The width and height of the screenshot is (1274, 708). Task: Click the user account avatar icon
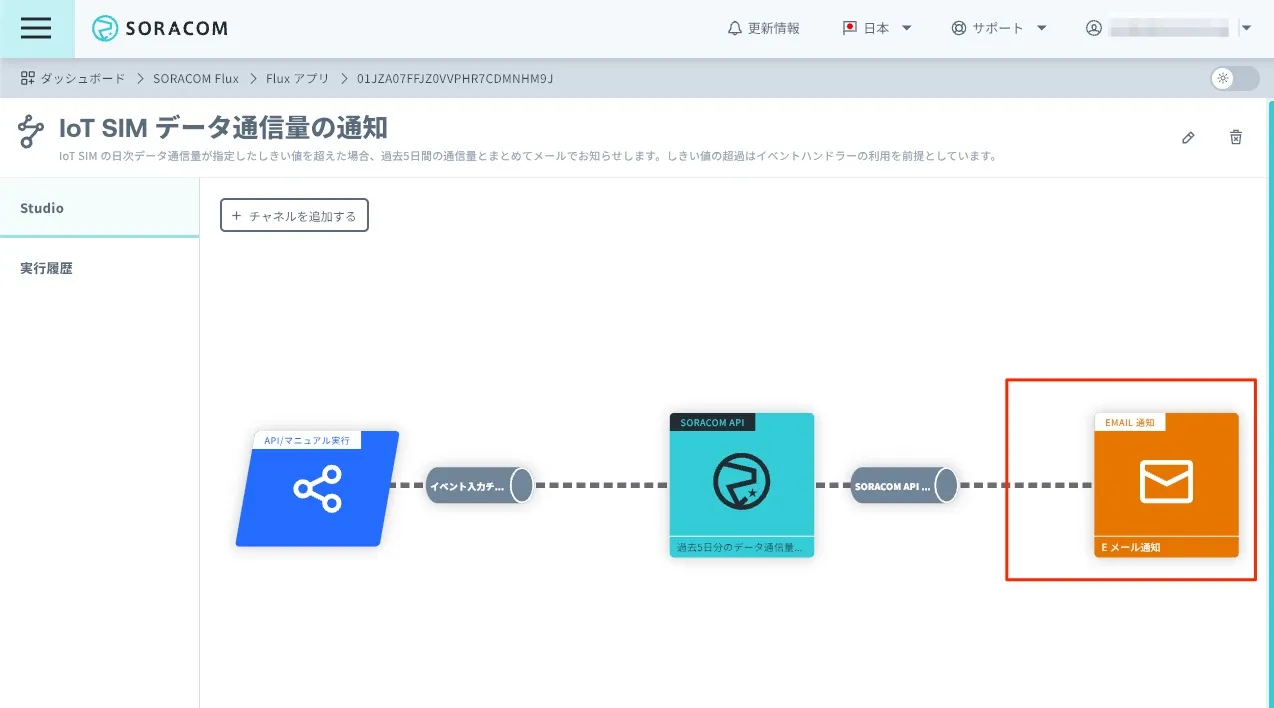[1094, 28]
